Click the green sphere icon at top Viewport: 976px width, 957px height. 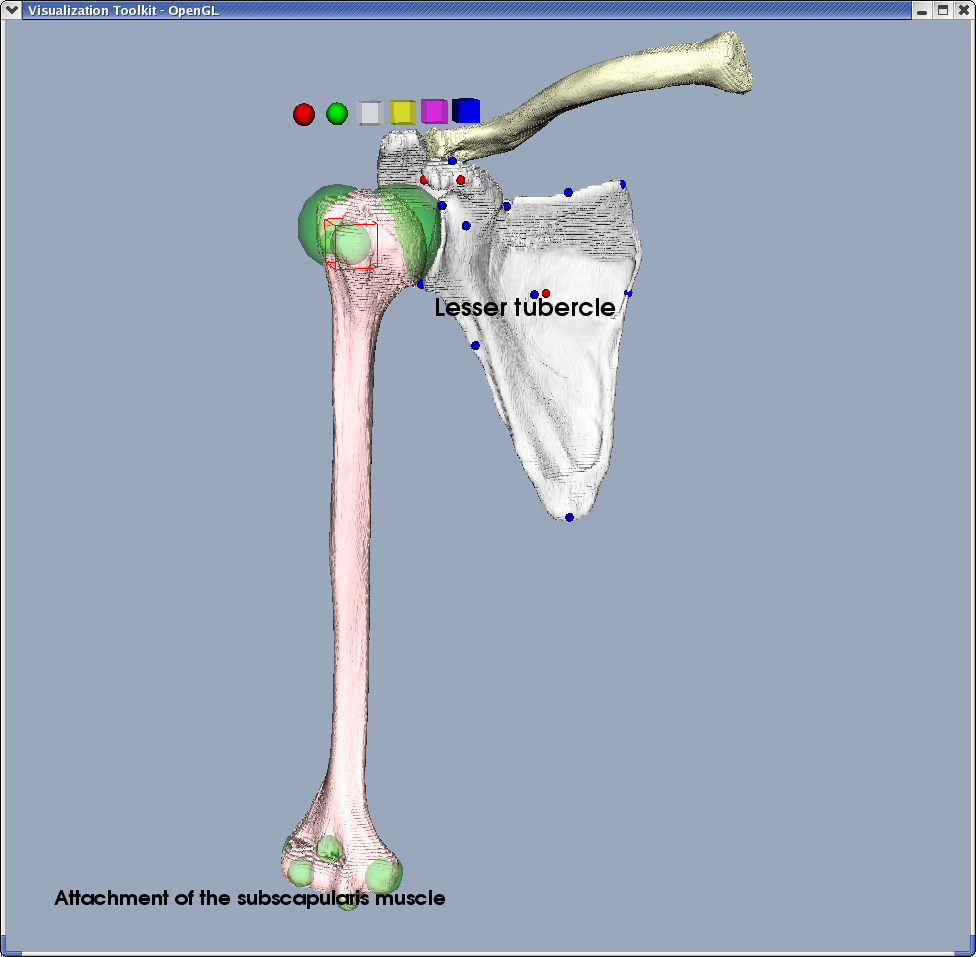tap(337, 114)
